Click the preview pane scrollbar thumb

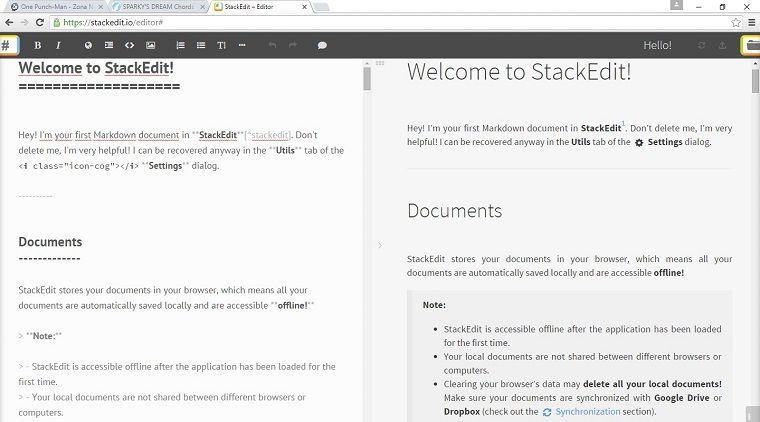(x=755, y=80)
